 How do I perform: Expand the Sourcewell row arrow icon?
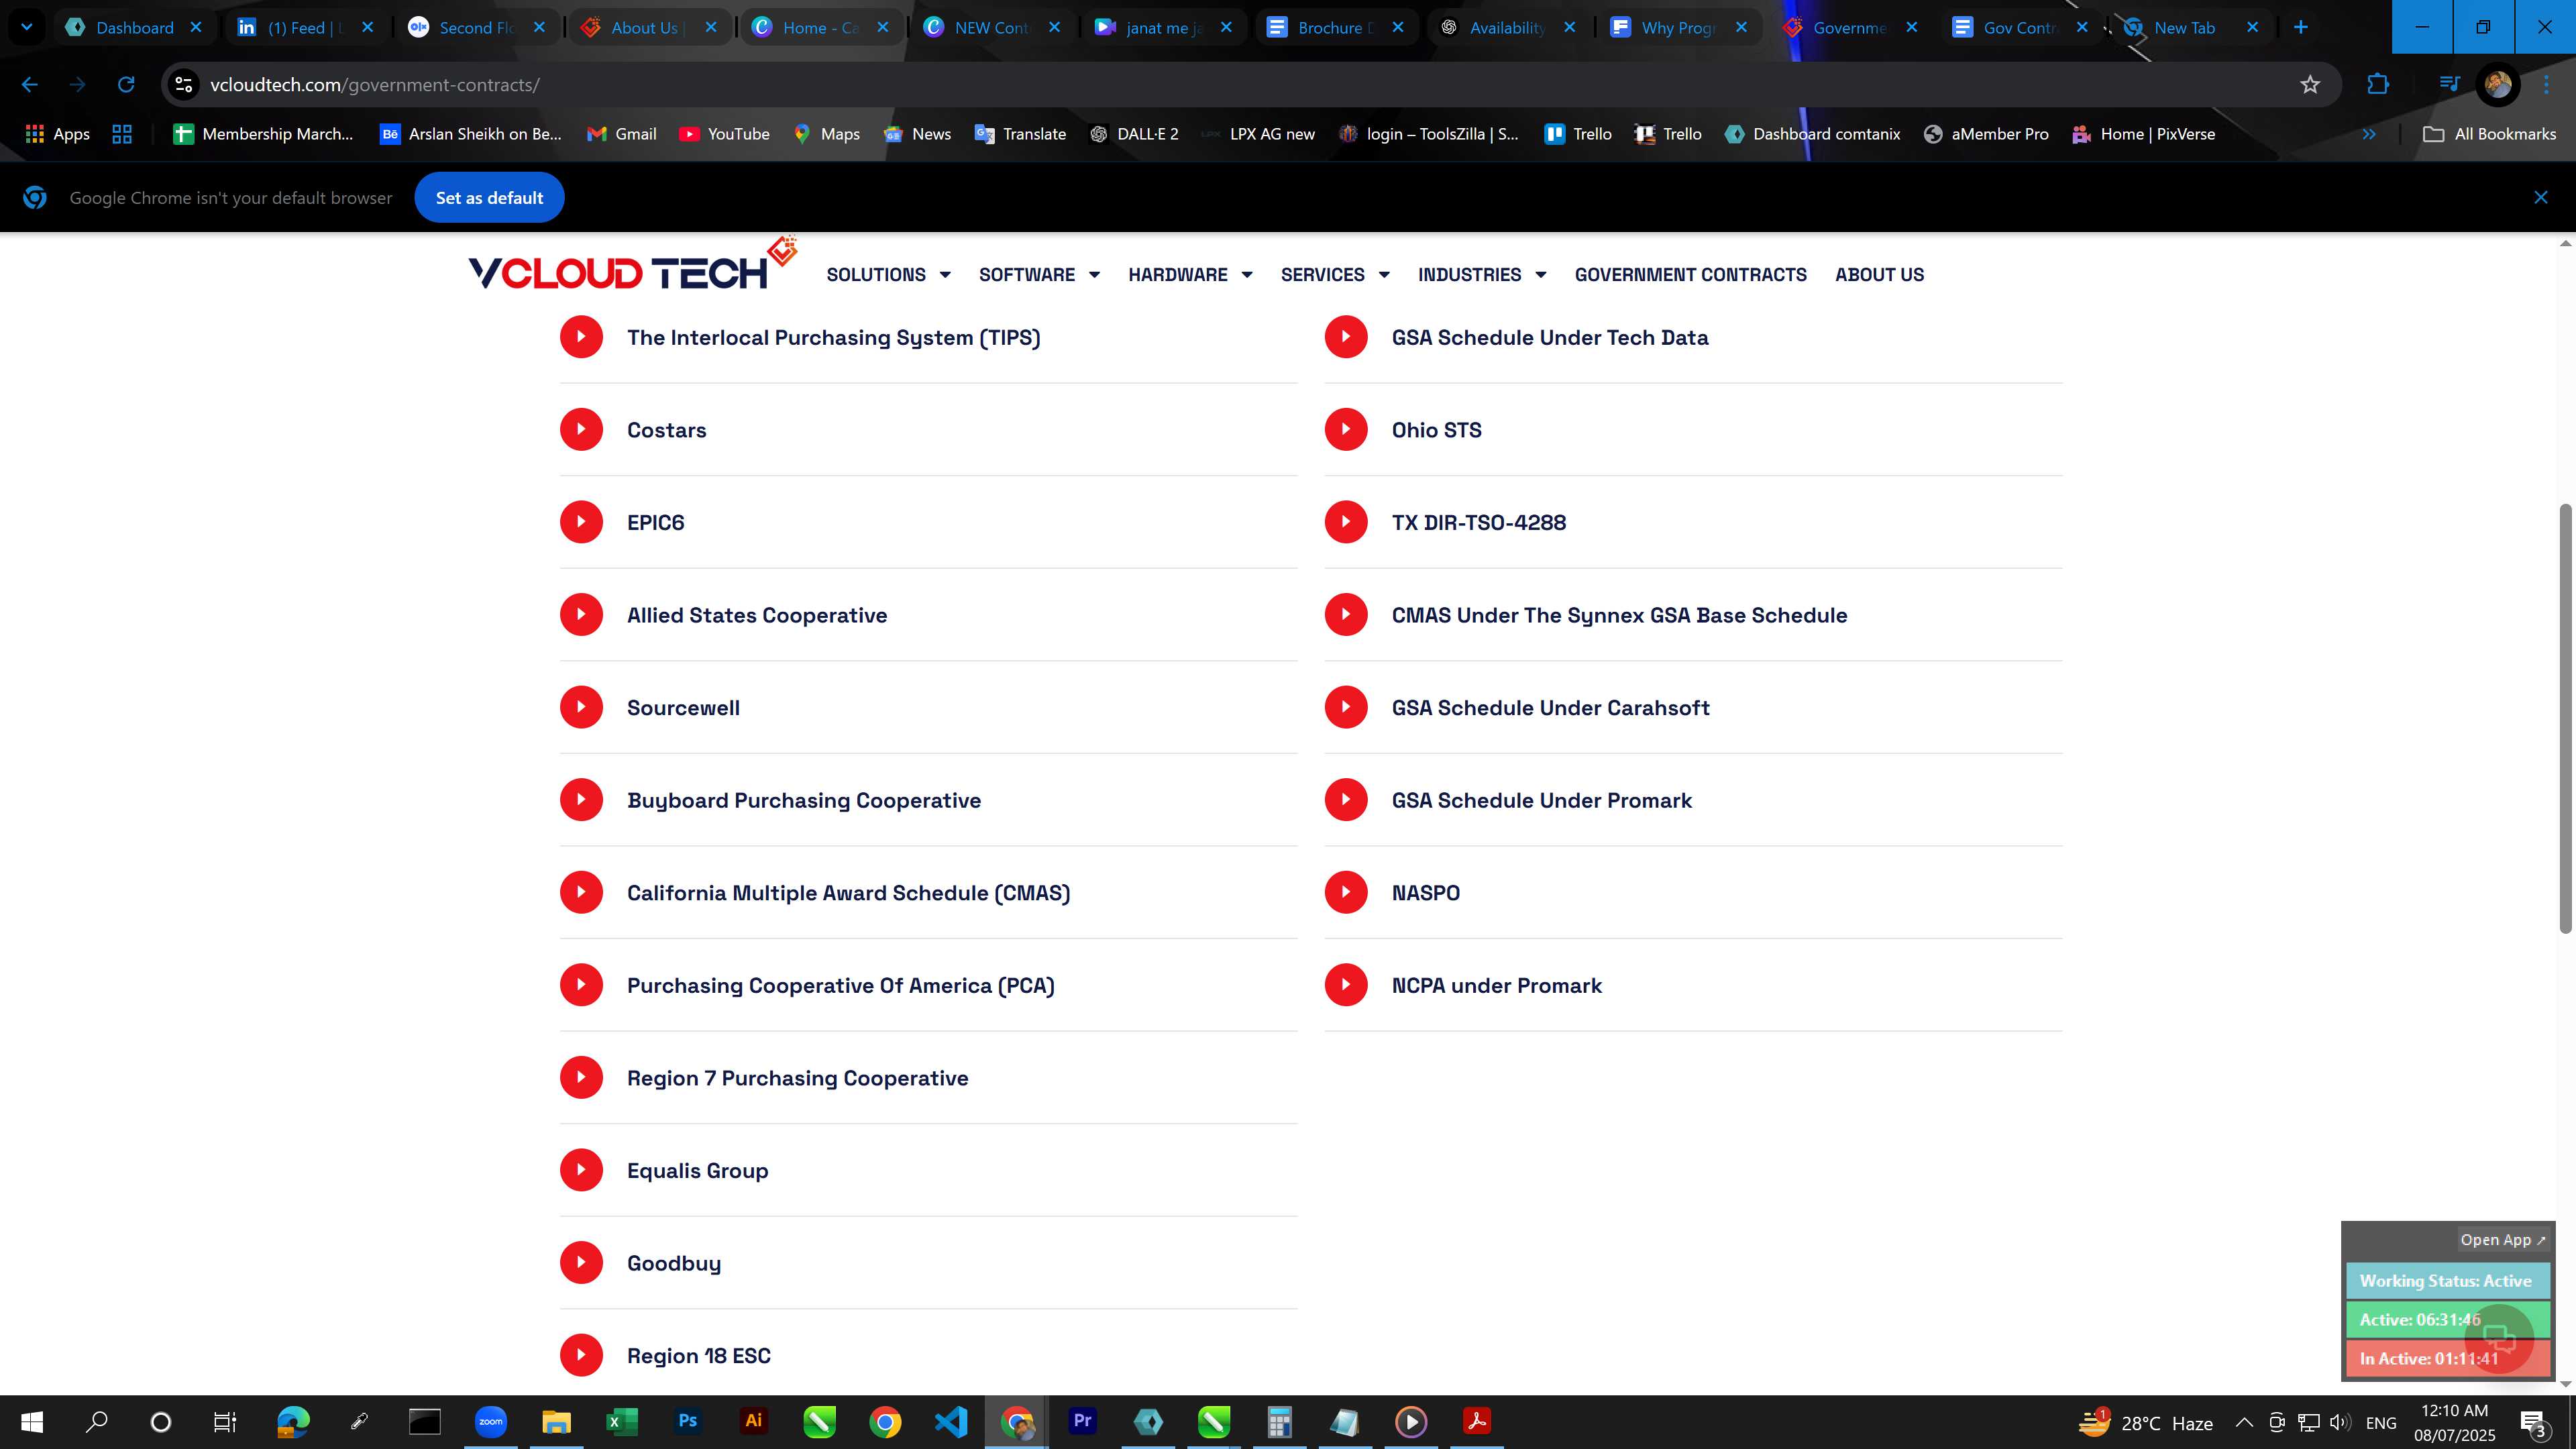point(581,707)
